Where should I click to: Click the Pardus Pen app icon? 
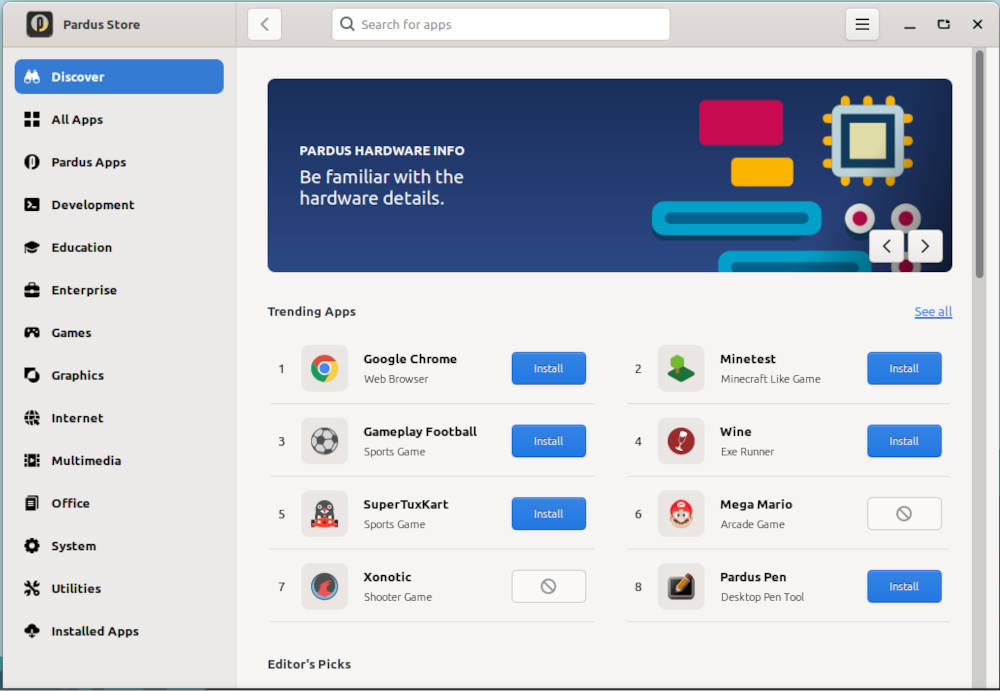point(681,587)
